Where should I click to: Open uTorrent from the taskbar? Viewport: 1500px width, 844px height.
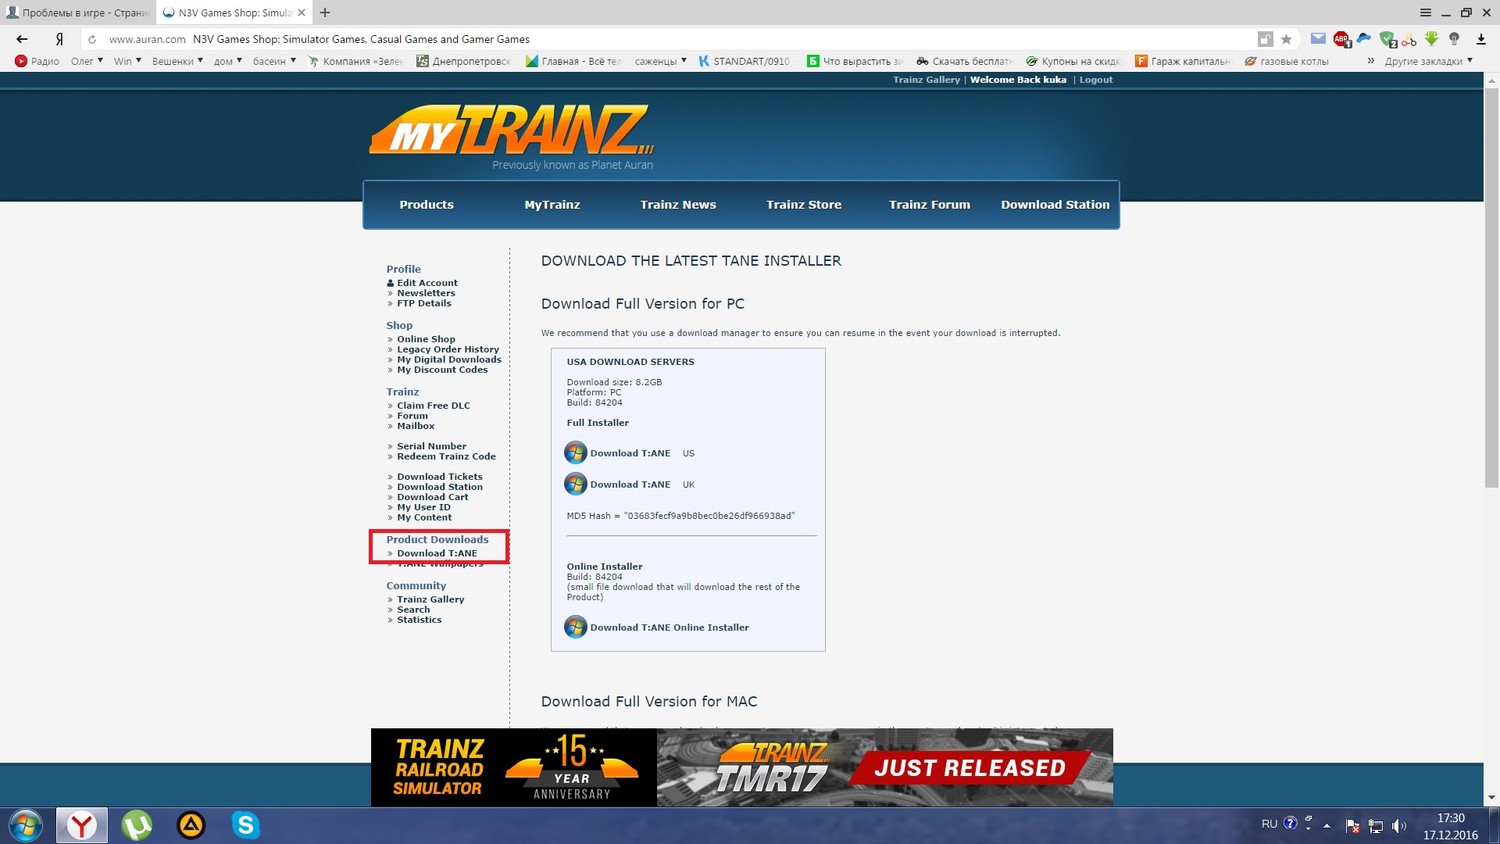[136, 825]
